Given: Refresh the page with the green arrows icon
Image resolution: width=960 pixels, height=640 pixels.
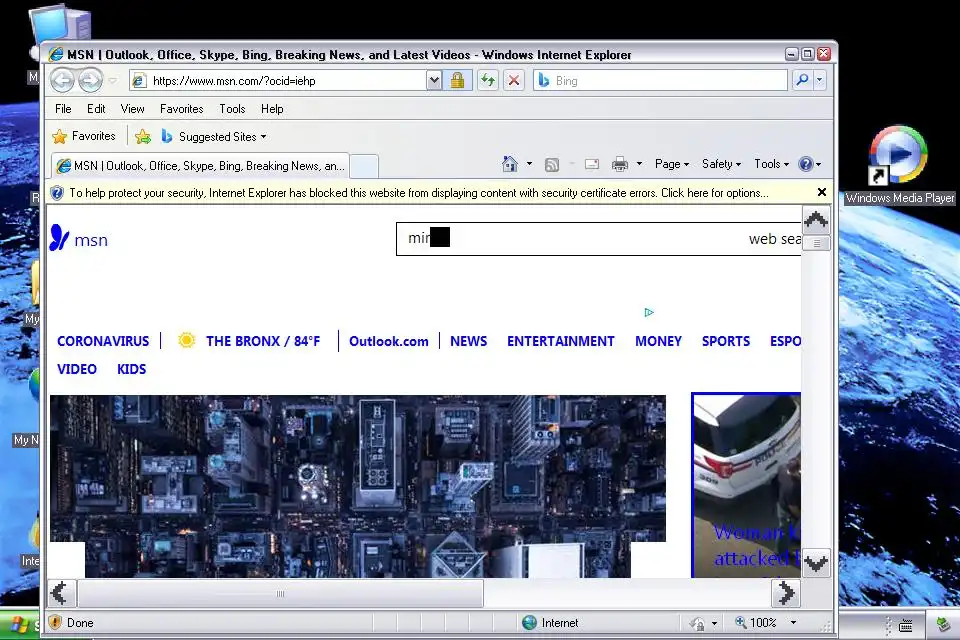Looking at the screenshot, I should 488,80.
